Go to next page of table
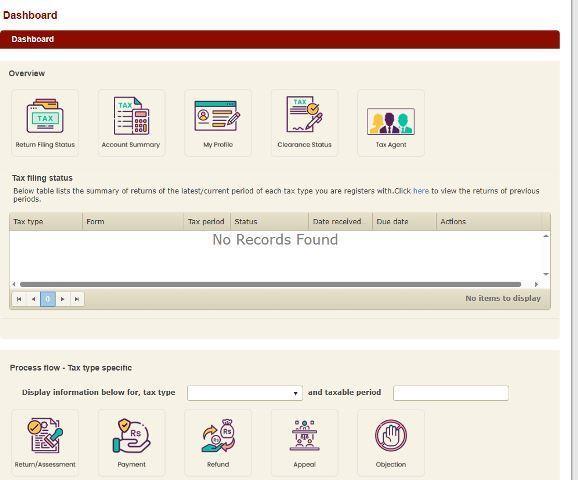 [x=62, y=299]
